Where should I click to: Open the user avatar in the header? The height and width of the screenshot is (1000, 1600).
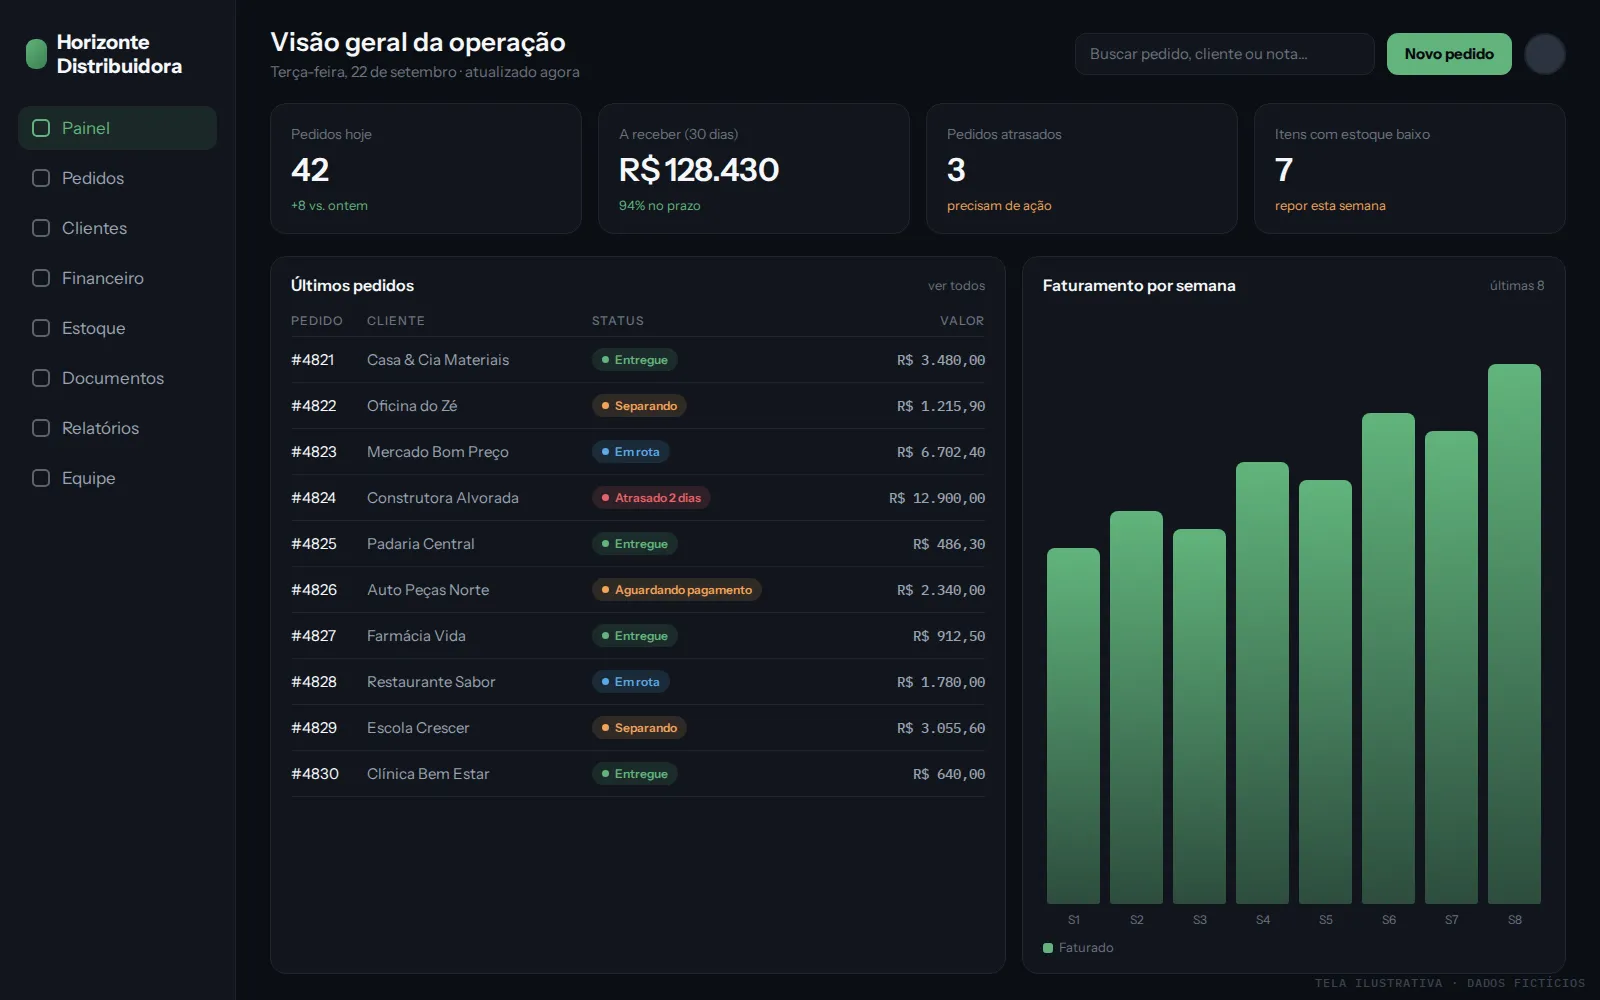click(1545, 54)
